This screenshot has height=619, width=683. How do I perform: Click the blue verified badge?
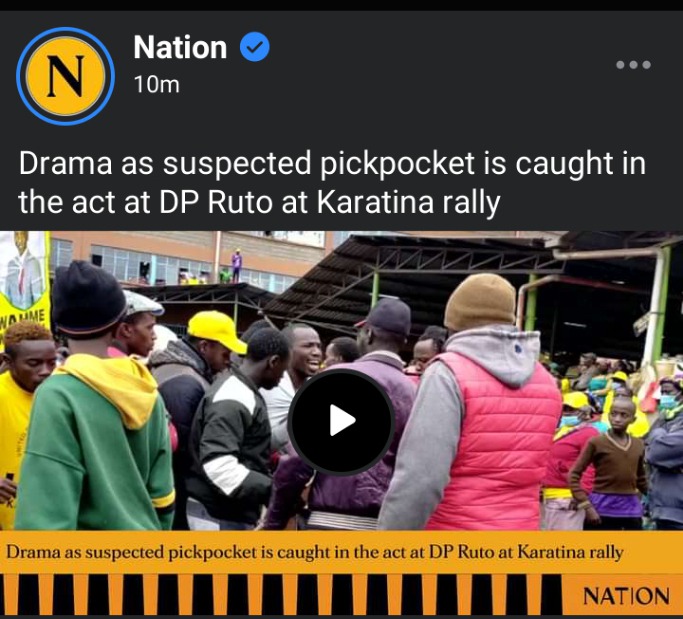tap(255, 47)
